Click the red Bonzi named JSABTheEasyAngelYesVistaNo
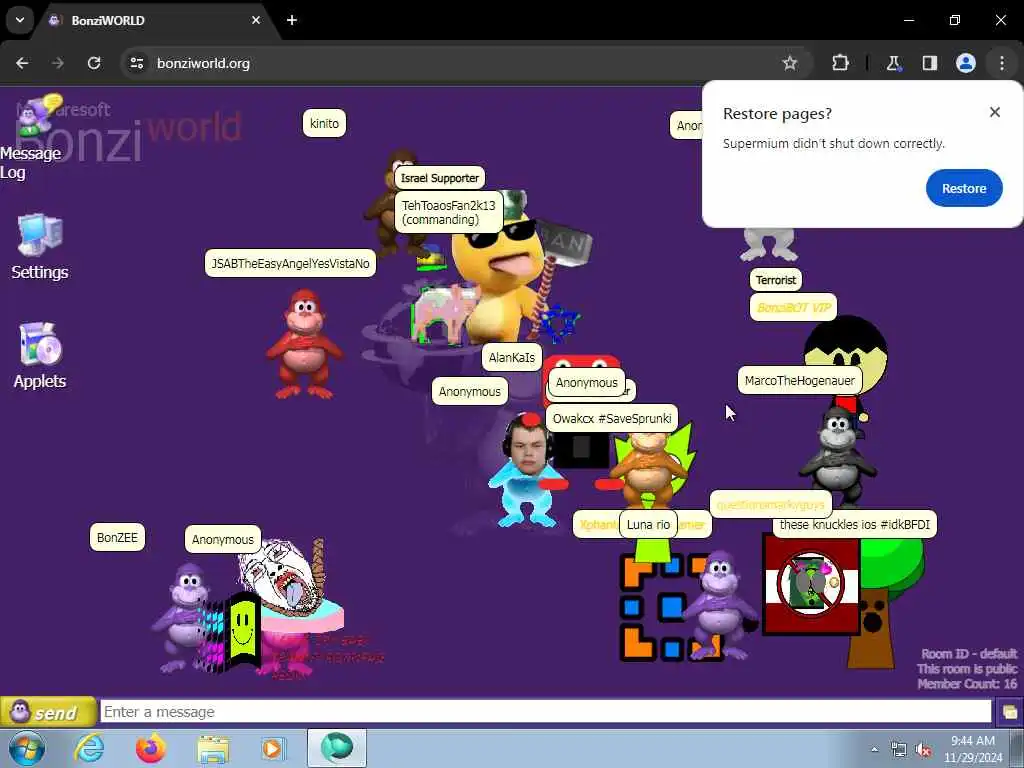The height and width of the screenshot is (768, 1024). 303,344
